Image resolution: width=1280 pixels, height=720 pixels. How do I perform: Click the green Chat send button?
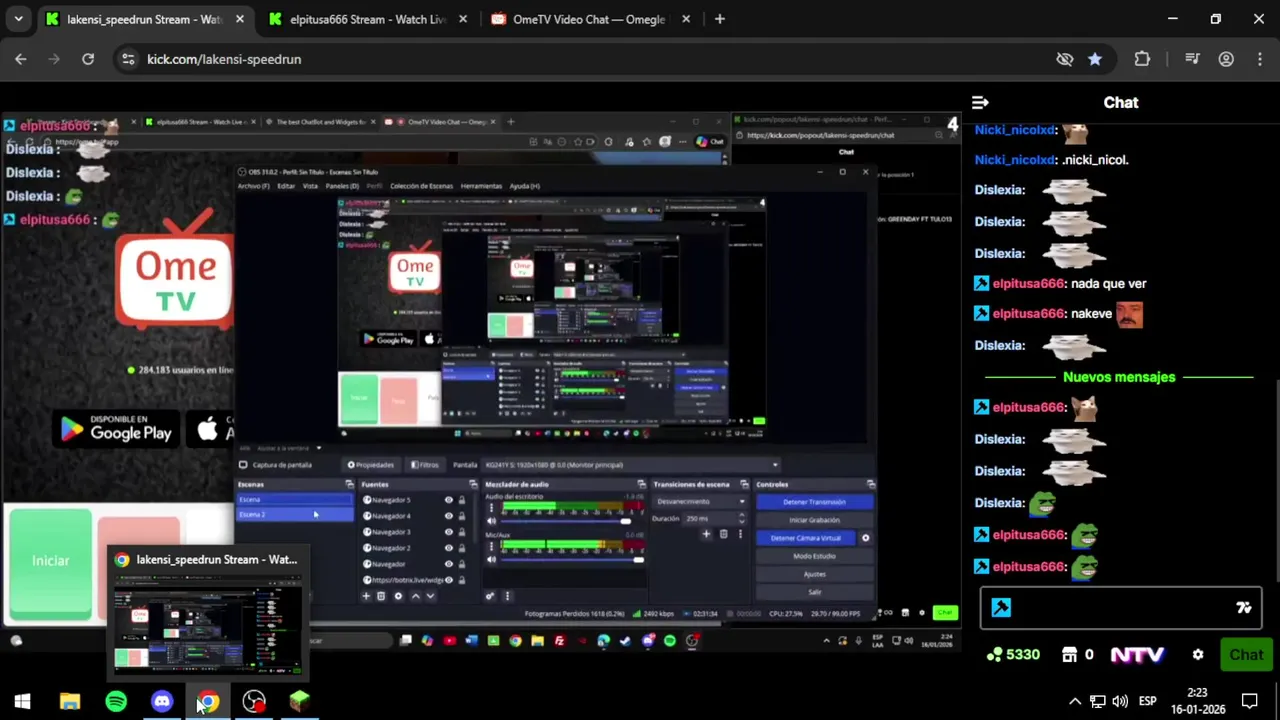1246,655
